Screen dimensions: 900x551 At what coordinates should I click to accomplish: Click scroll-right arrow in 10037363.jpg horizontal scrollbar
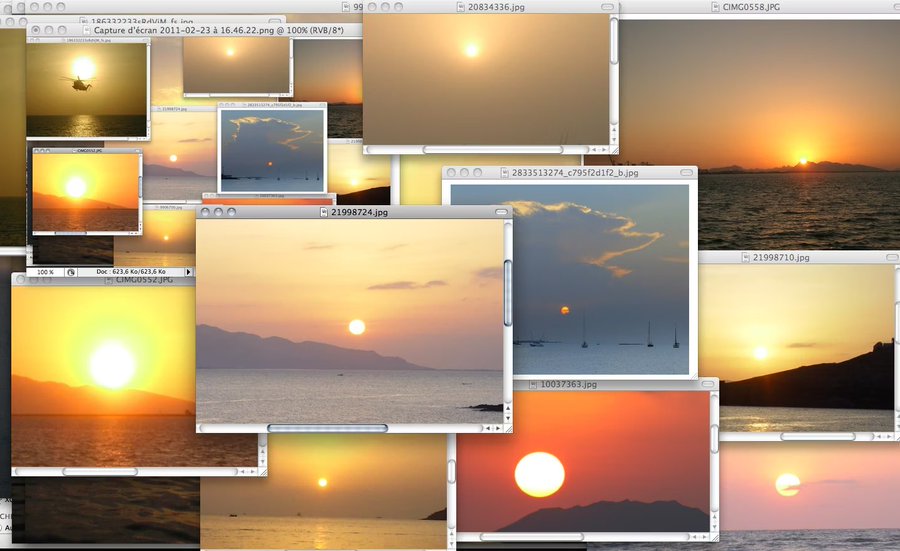pyautogui.click(x=703, y=536)
